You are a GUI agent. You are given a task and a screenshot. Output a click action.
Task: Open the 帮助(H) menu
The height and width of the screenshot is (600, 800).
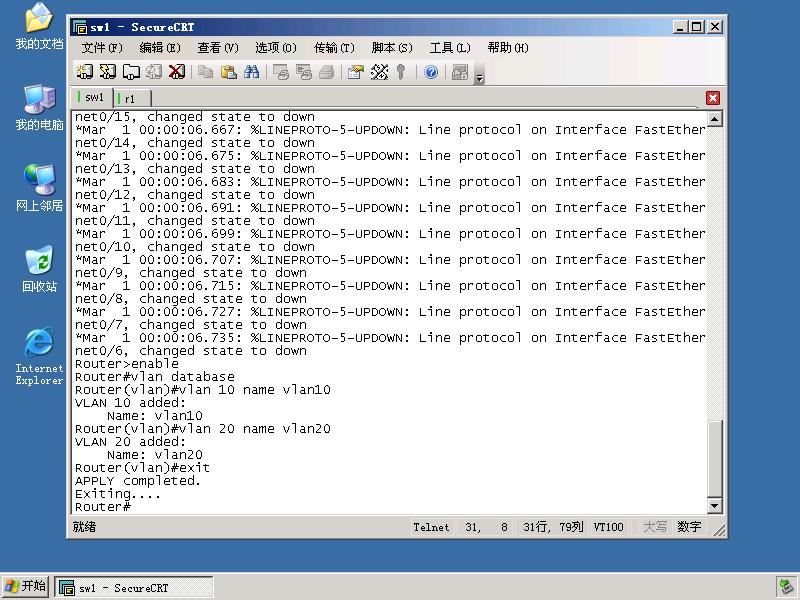(508, 48)
